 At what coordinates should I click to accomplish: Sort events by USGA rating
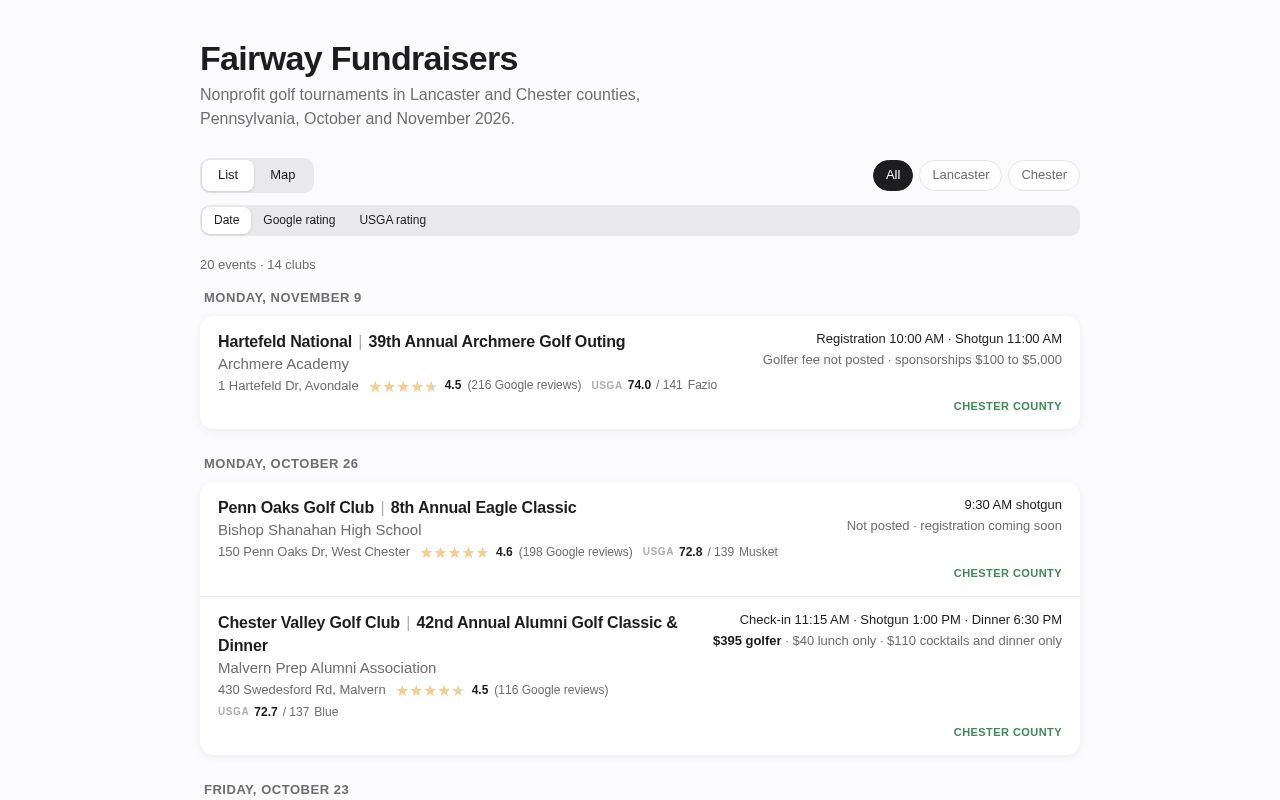tap(392, 220)
